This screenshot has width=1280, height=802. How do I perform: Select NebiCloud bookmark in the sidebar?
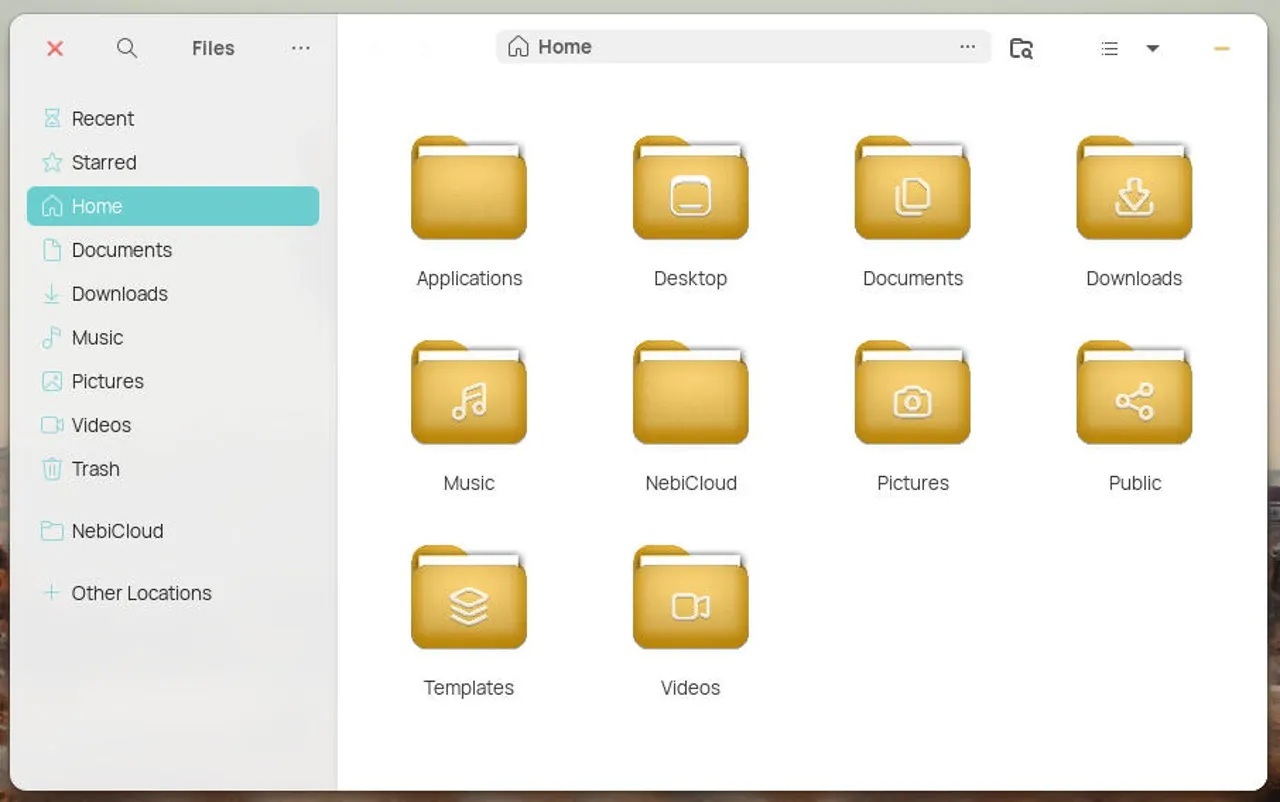(x=117, y=531)
